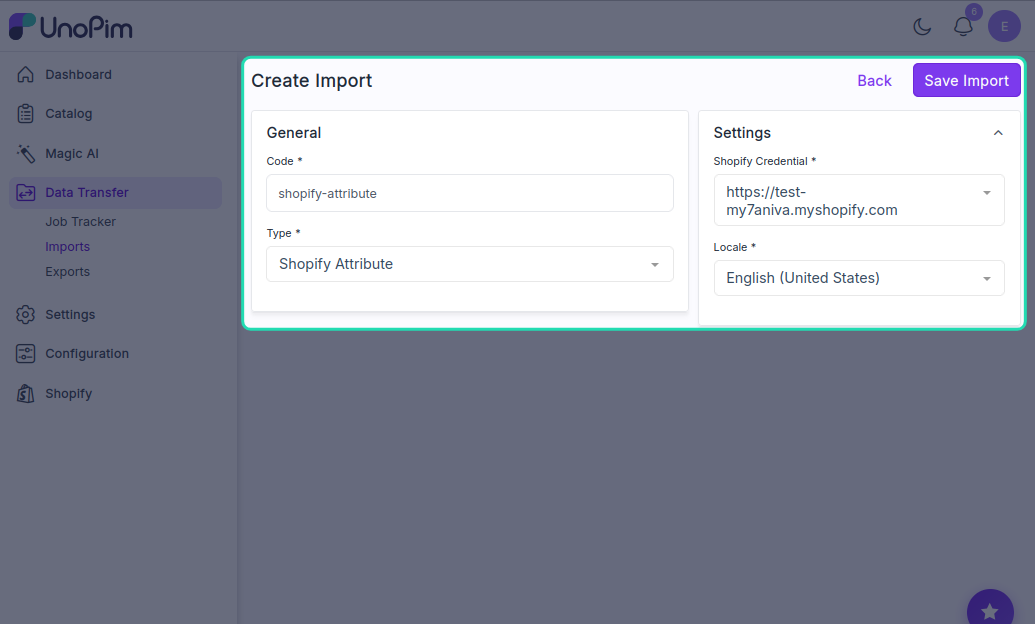Click the Back link
The image size is (1035, 624).
[875, 81]
